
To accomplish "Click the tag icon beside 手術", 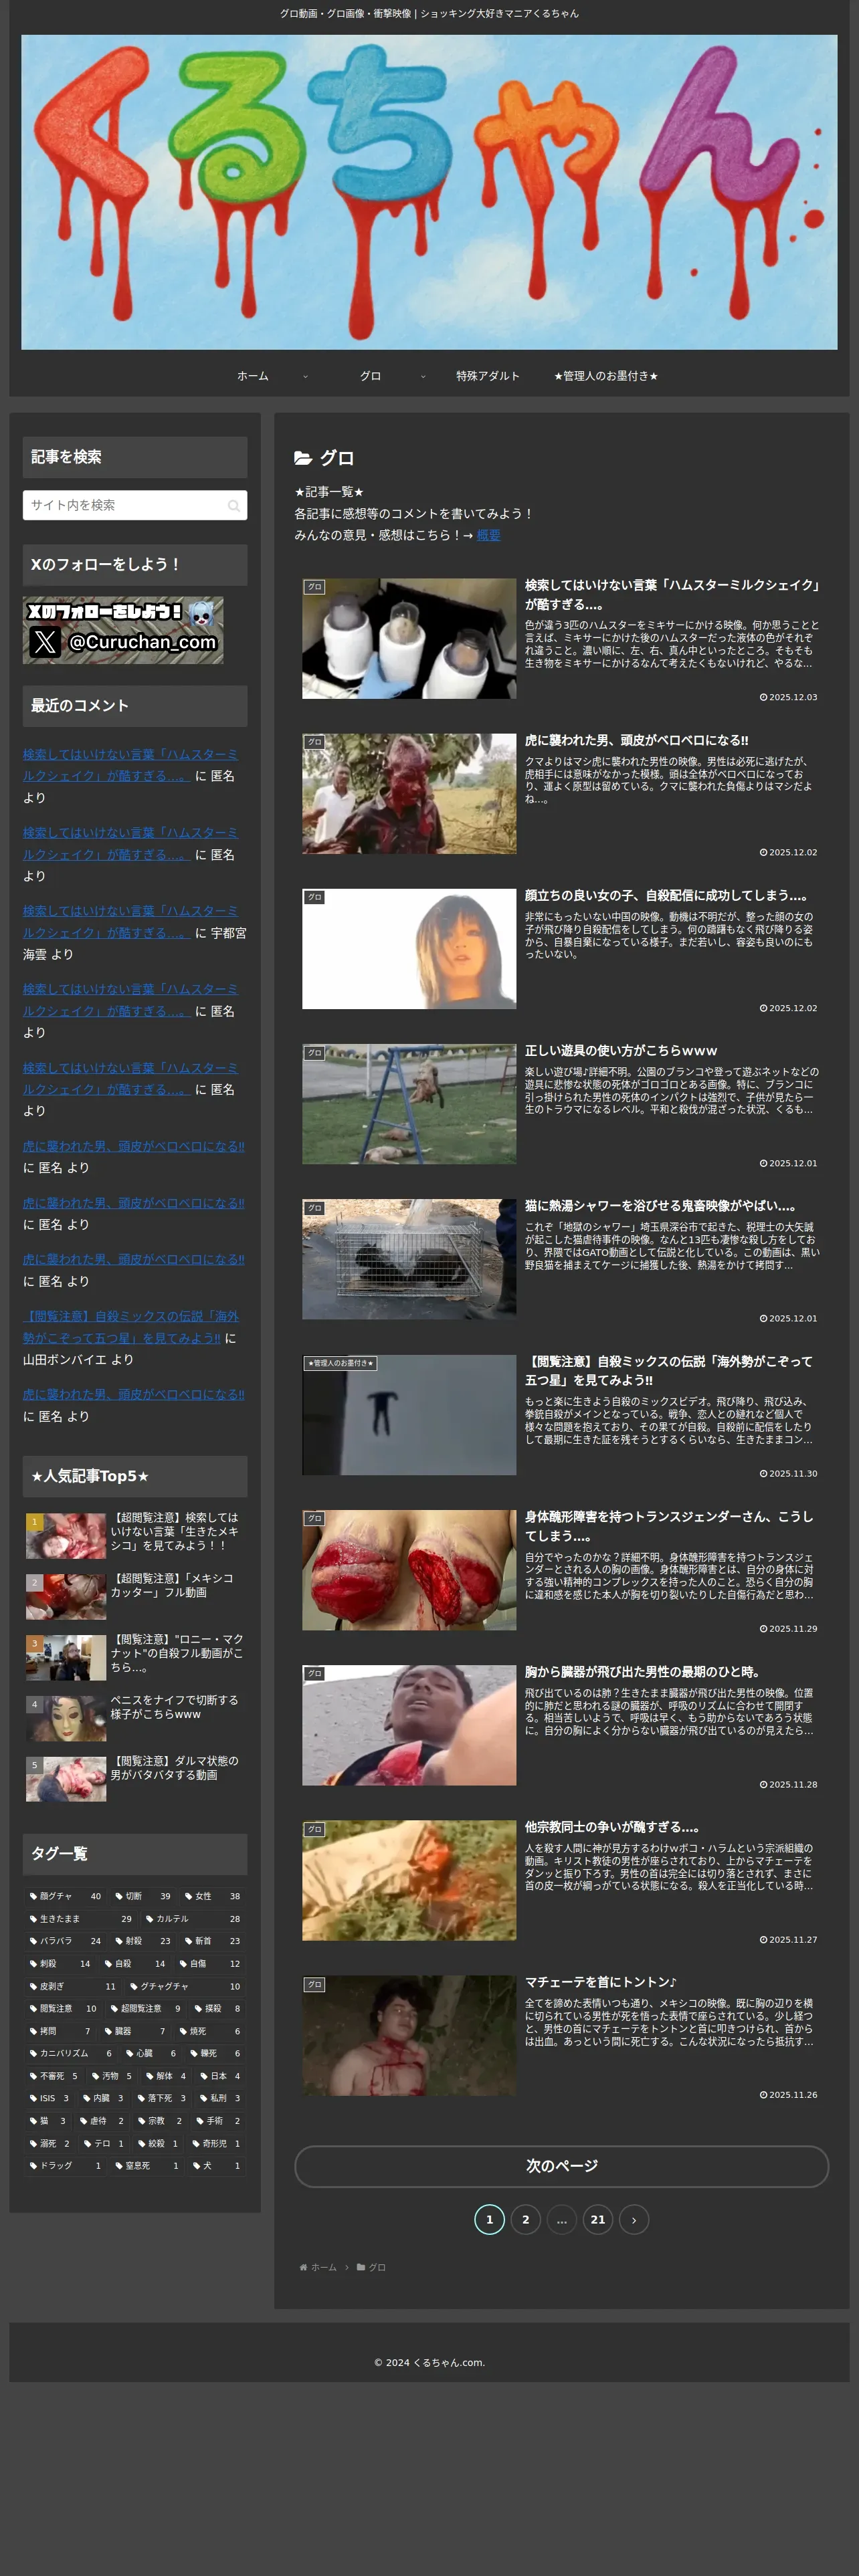I will coord(201,2121).
